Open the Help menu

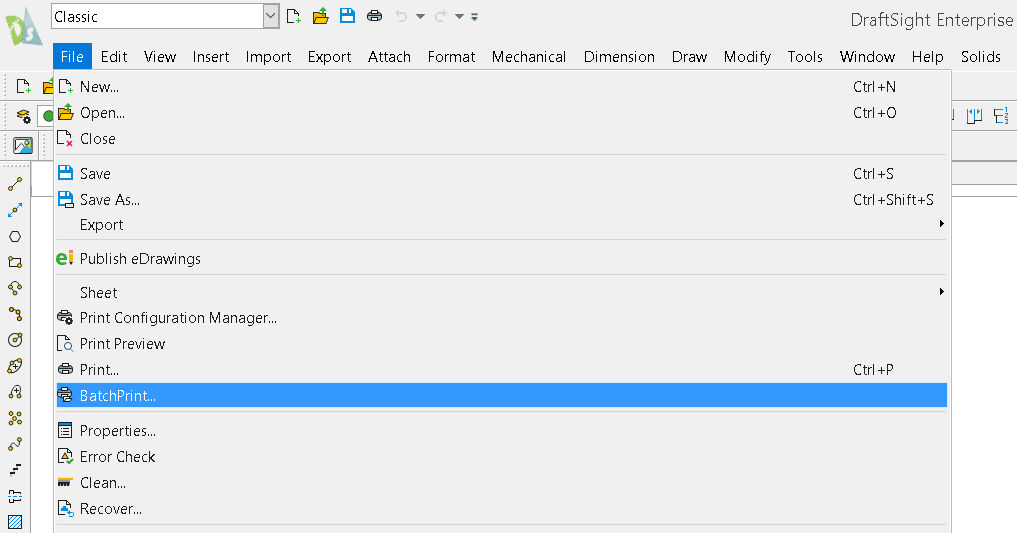tap(927, 57)
